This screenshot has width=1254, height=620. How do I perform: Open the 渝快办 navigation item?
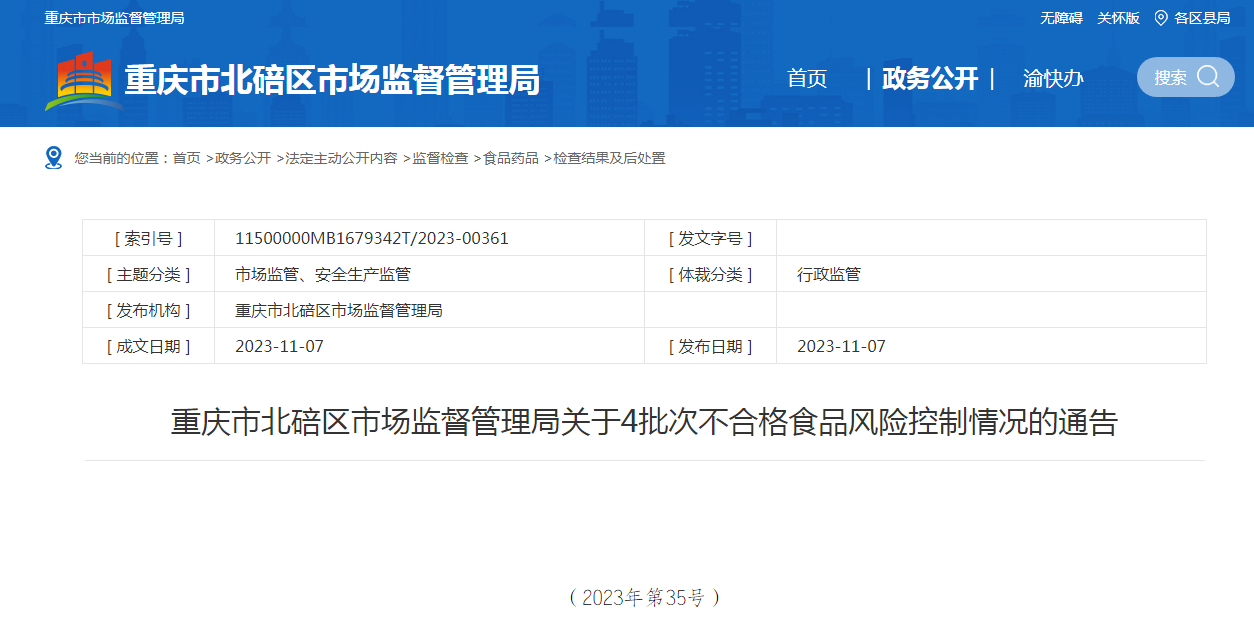(1053, 79)
